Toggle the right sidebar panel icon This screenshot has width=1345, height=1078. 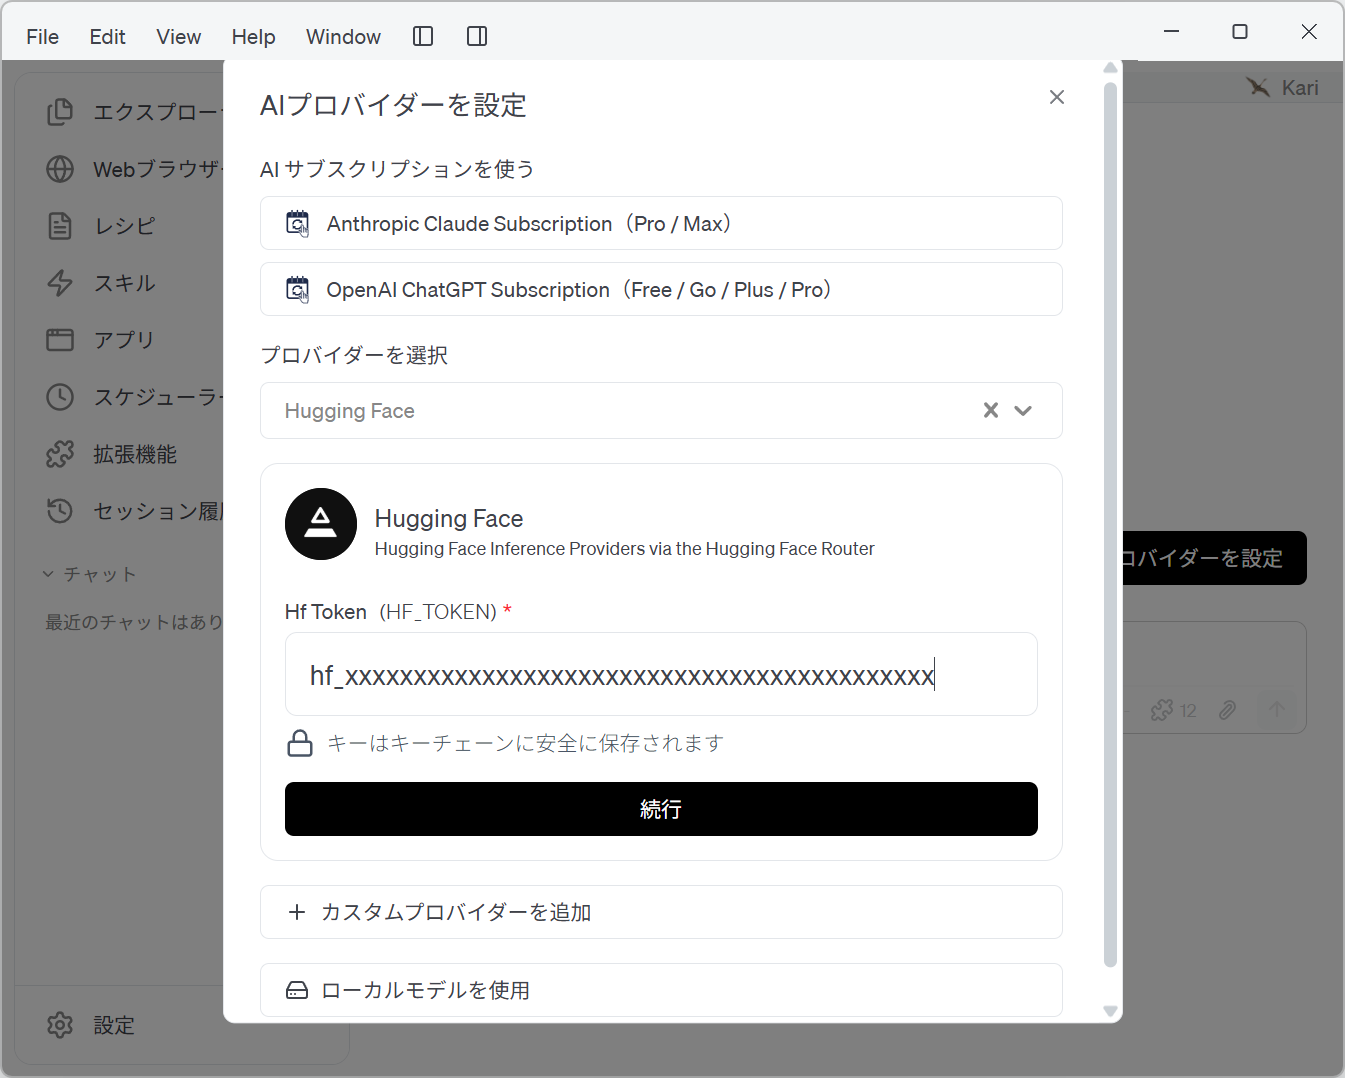(x=477, y=36)
